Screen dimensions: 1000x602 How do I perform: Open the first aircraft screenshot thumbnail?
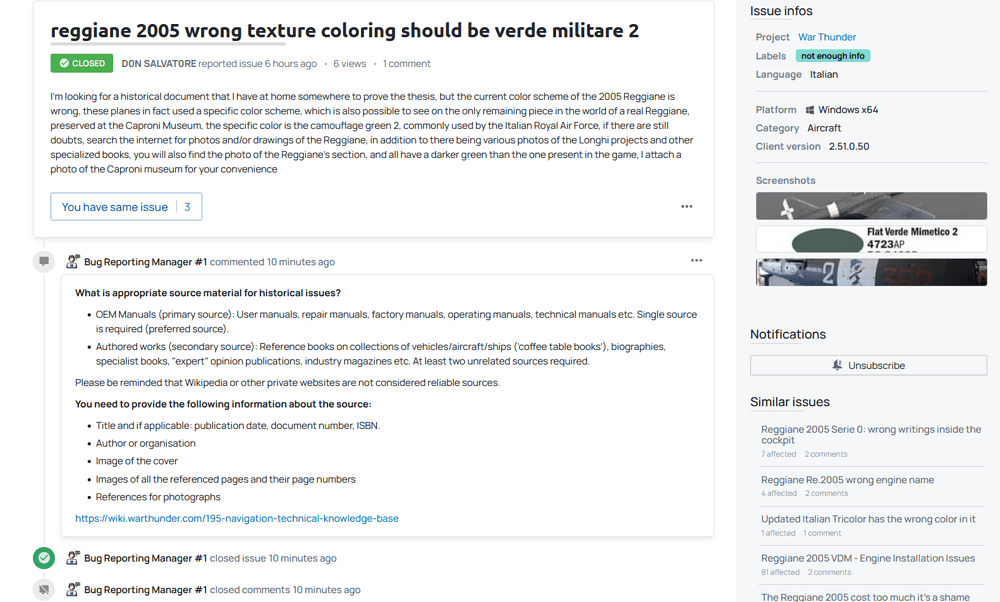[871, 206]
